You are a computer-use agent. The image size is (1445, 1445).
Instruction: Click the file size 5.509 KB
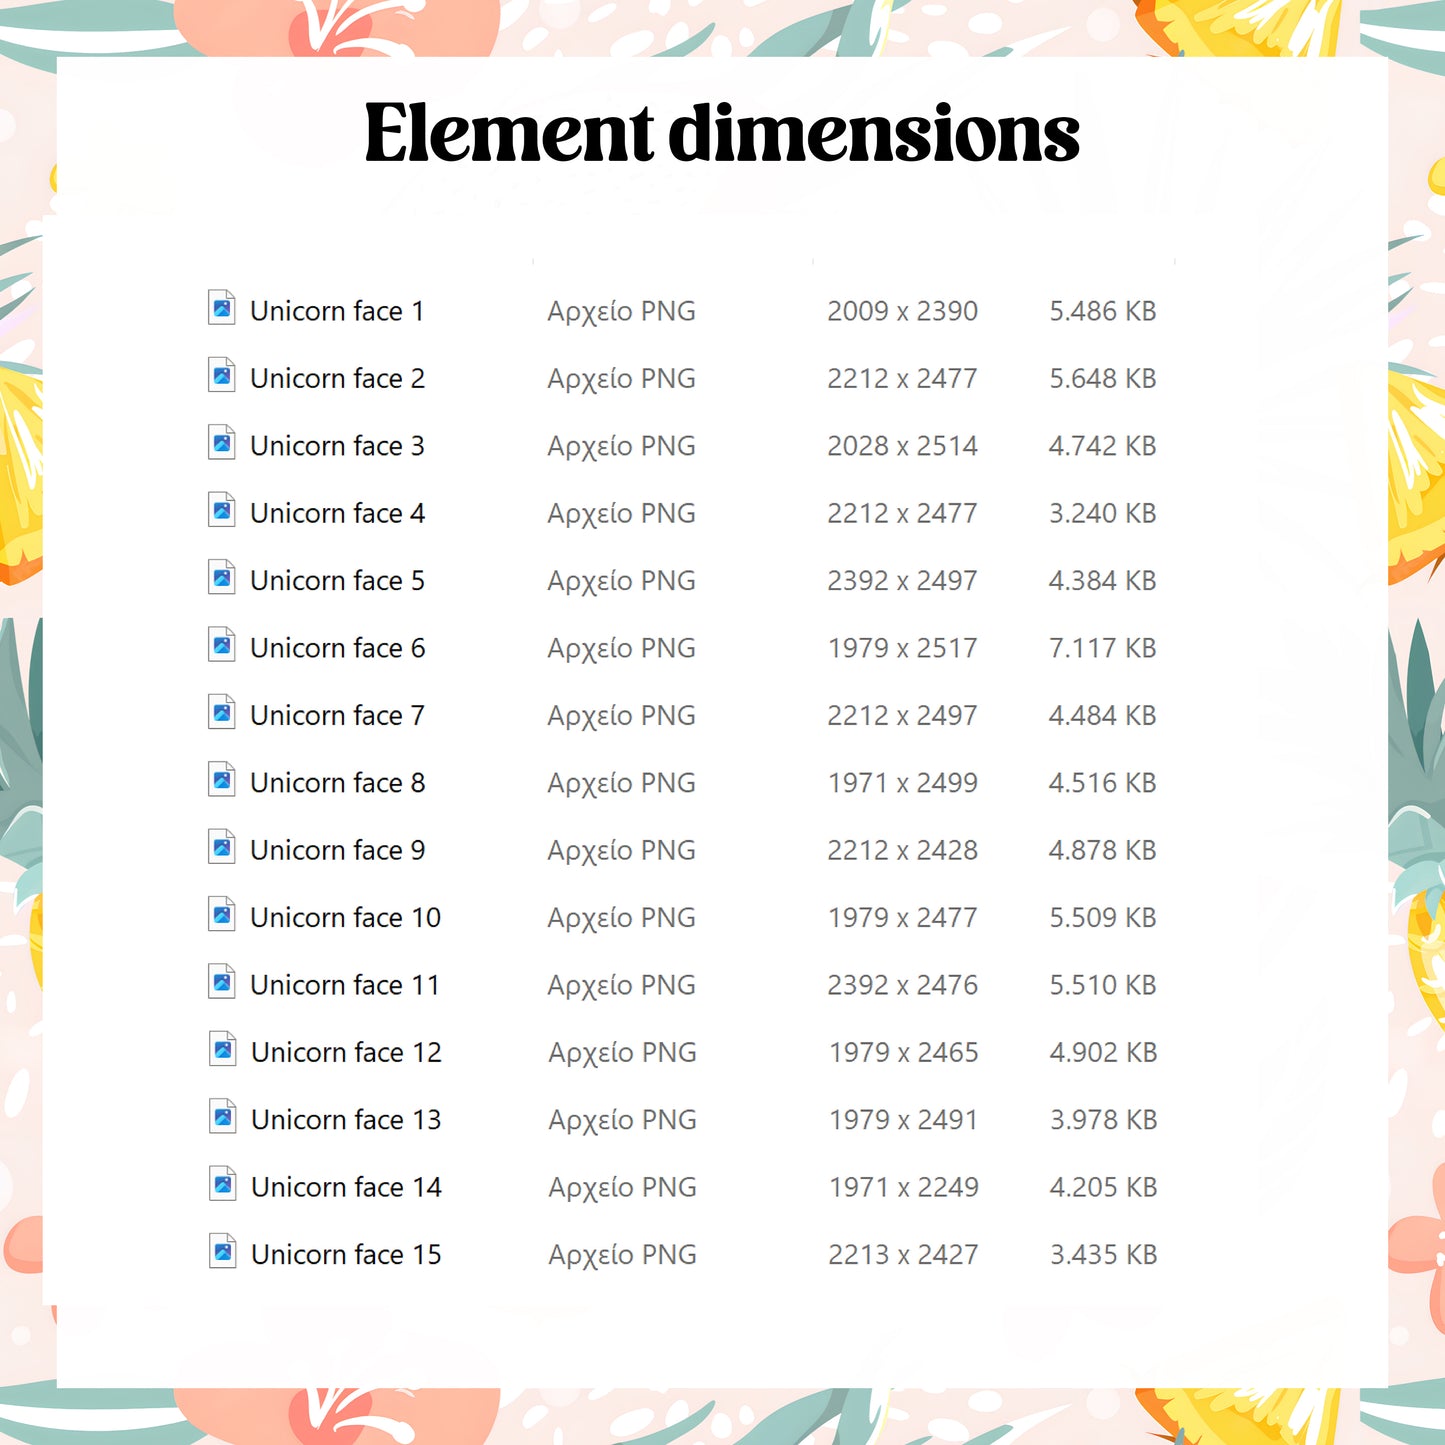(x=1102, y=917)
